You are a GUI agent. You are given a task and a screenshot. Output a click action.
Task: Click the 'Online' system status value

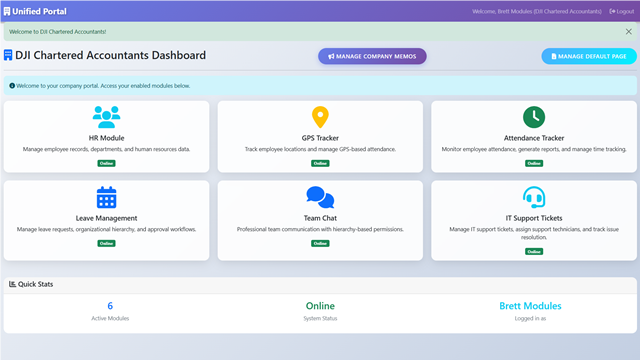tap(320, 306)
